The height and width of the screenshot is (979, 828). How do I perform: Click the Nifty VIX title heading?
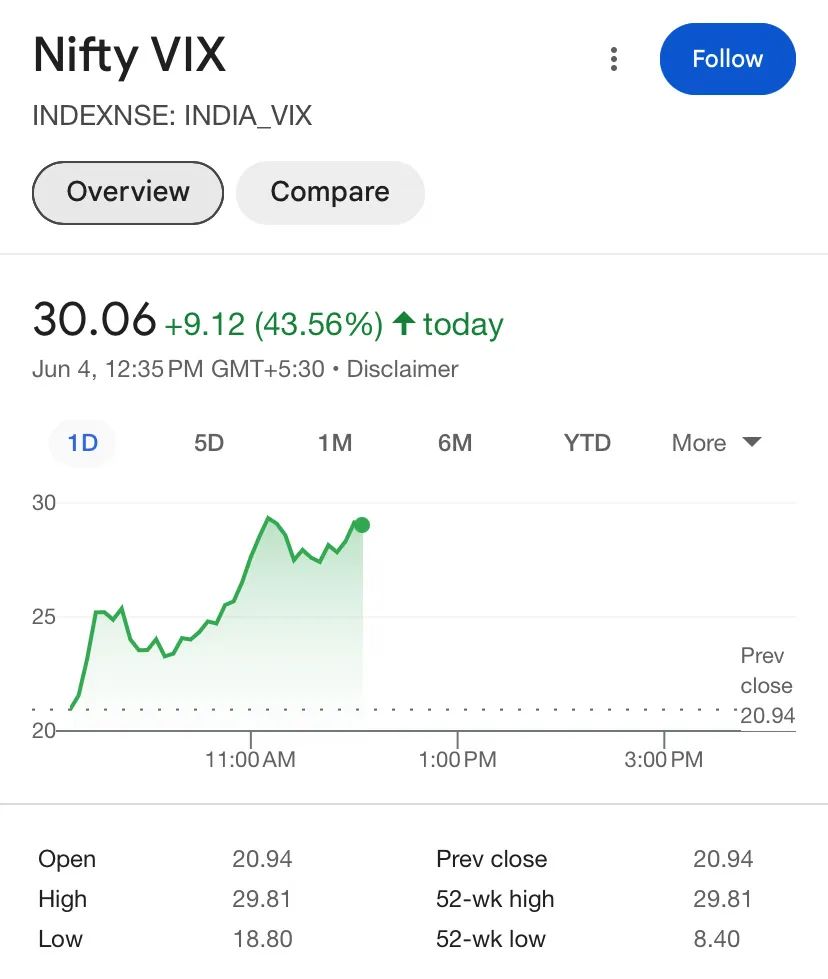tap(130, 55)
